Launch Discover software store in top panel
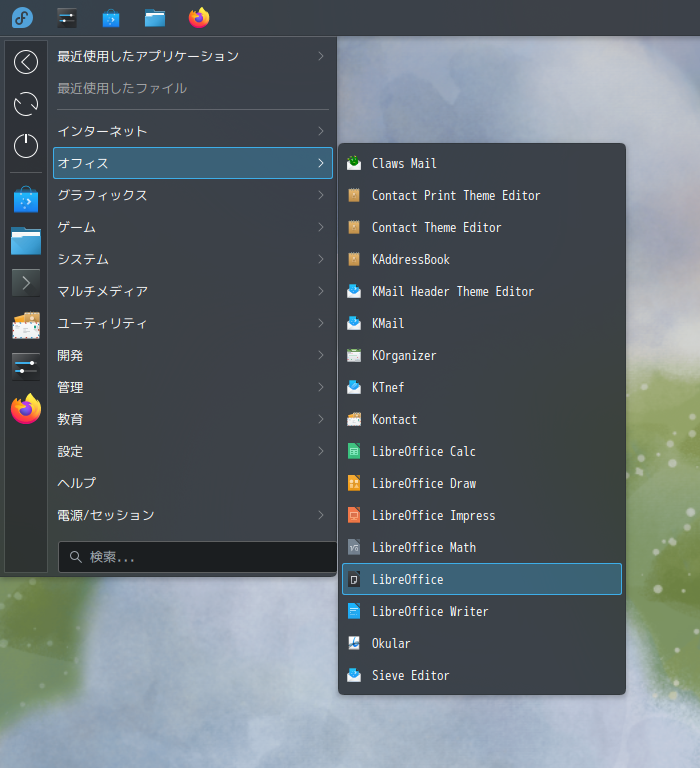The height and width of the screenshot is (768, 700). click(111, 19)
